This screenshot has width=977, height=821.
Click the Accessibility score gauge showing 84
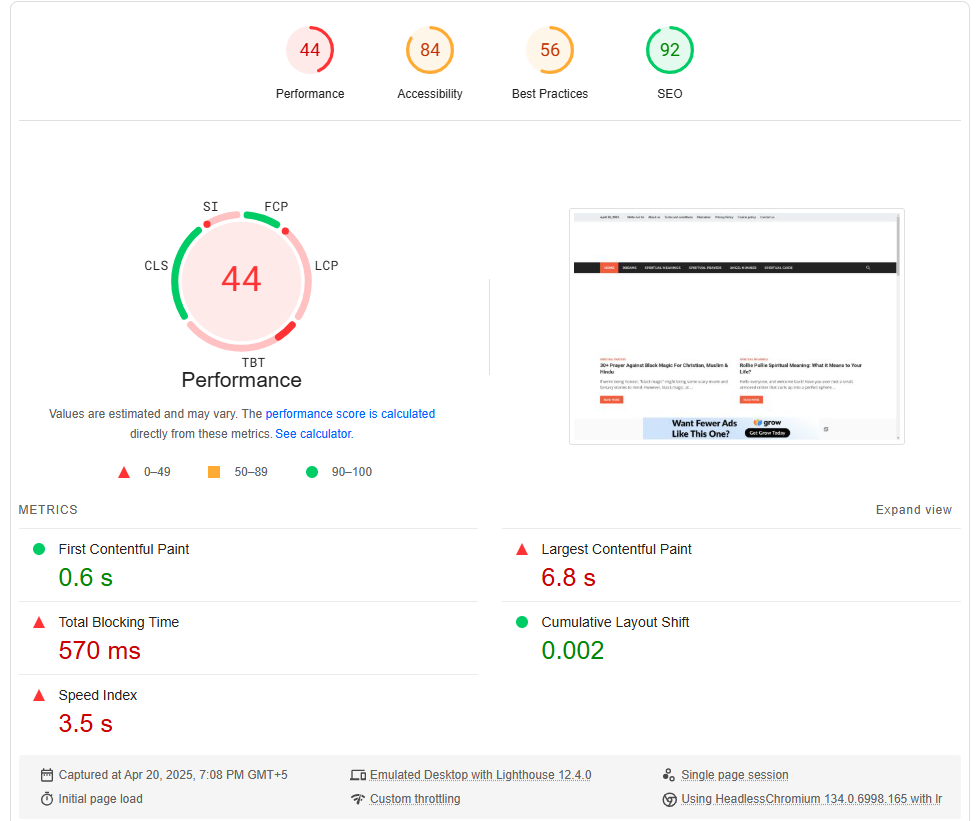click(430, 50)
